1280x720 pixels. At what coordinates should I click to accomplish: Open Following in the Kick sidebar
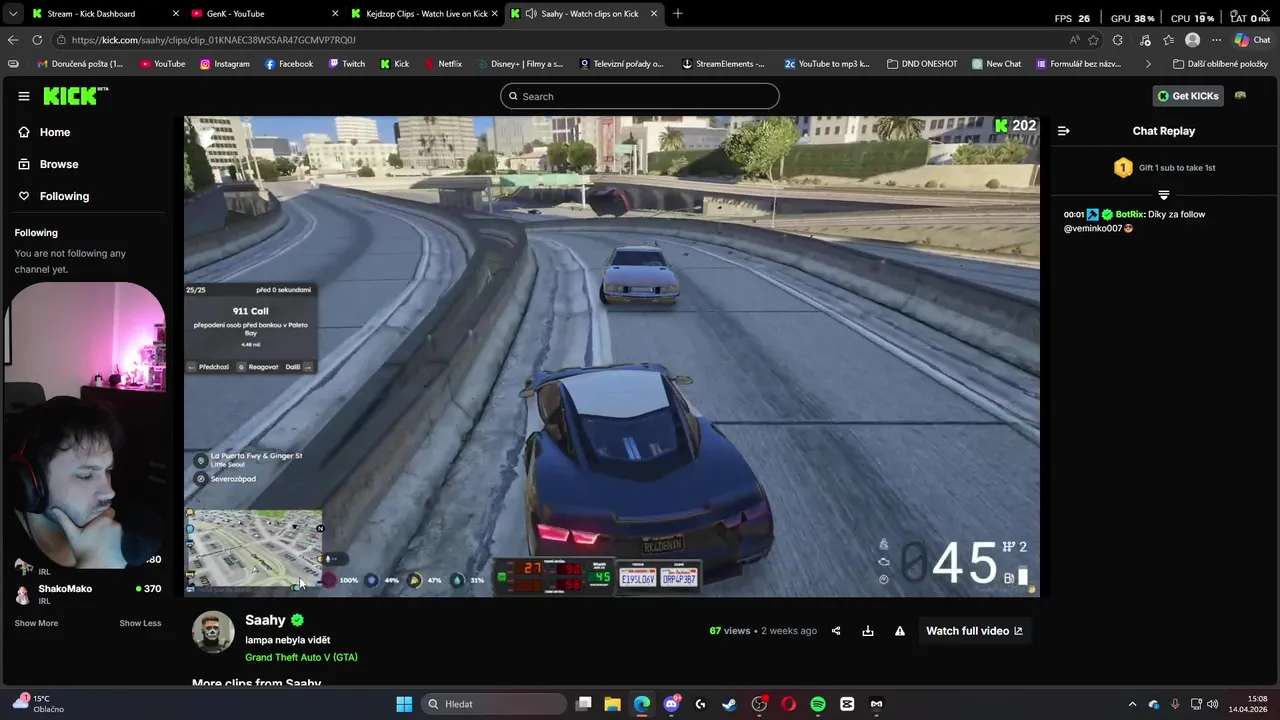pyautogui.click(x=64, y=196)
